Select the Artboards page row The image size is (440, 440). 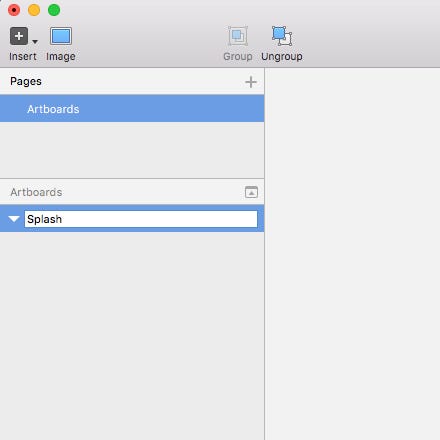(132, 109)
